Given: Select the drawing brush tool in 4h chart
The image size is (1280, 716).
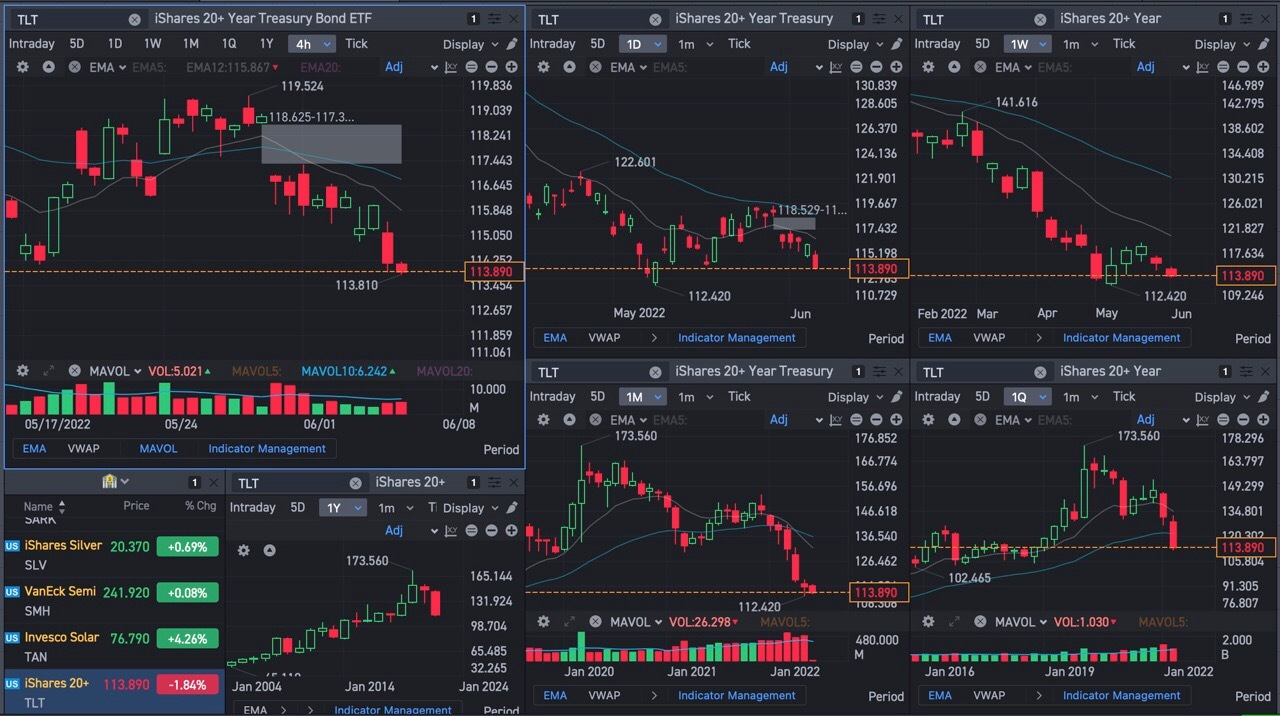Looking at the screenshot, I should 512,44.
